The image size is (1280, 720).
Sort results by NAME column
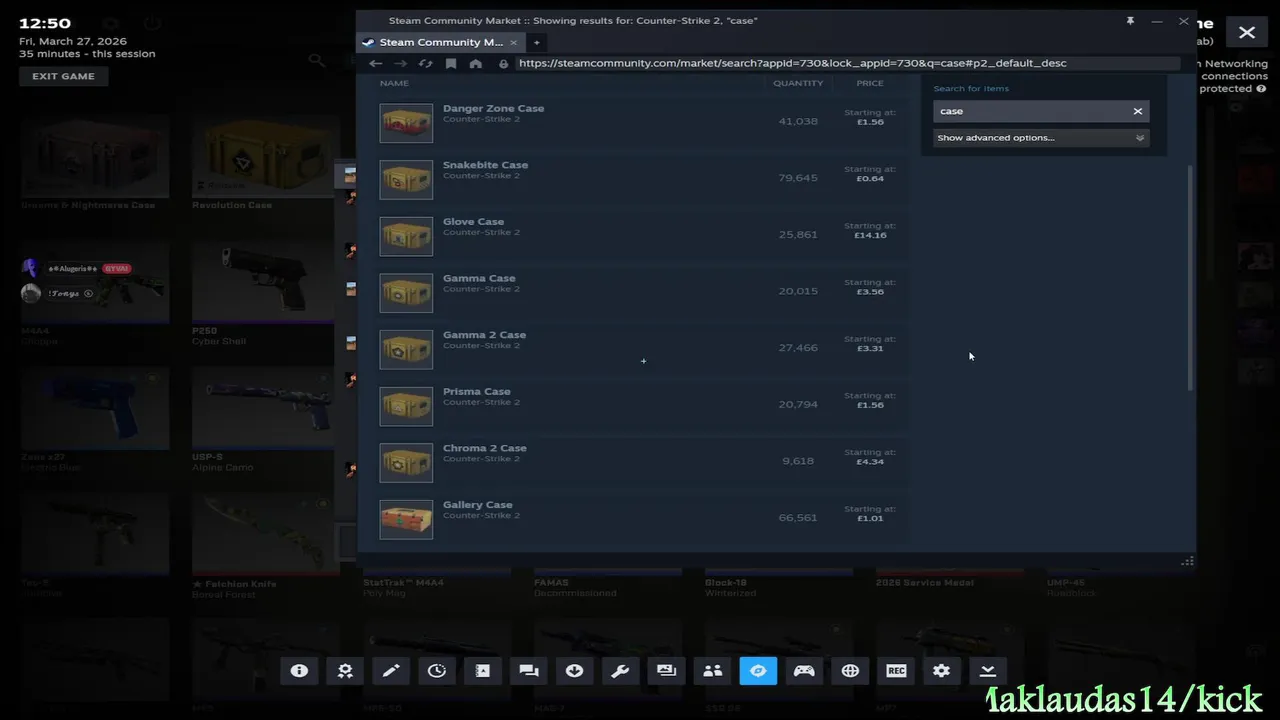(x=395, y=83)
